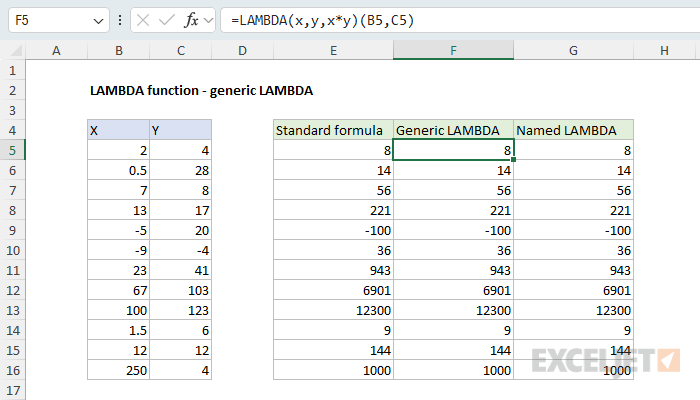700x400 pixels.
Task: Select row 13 header
Action: pyautogui.click(x=12, y=310)
